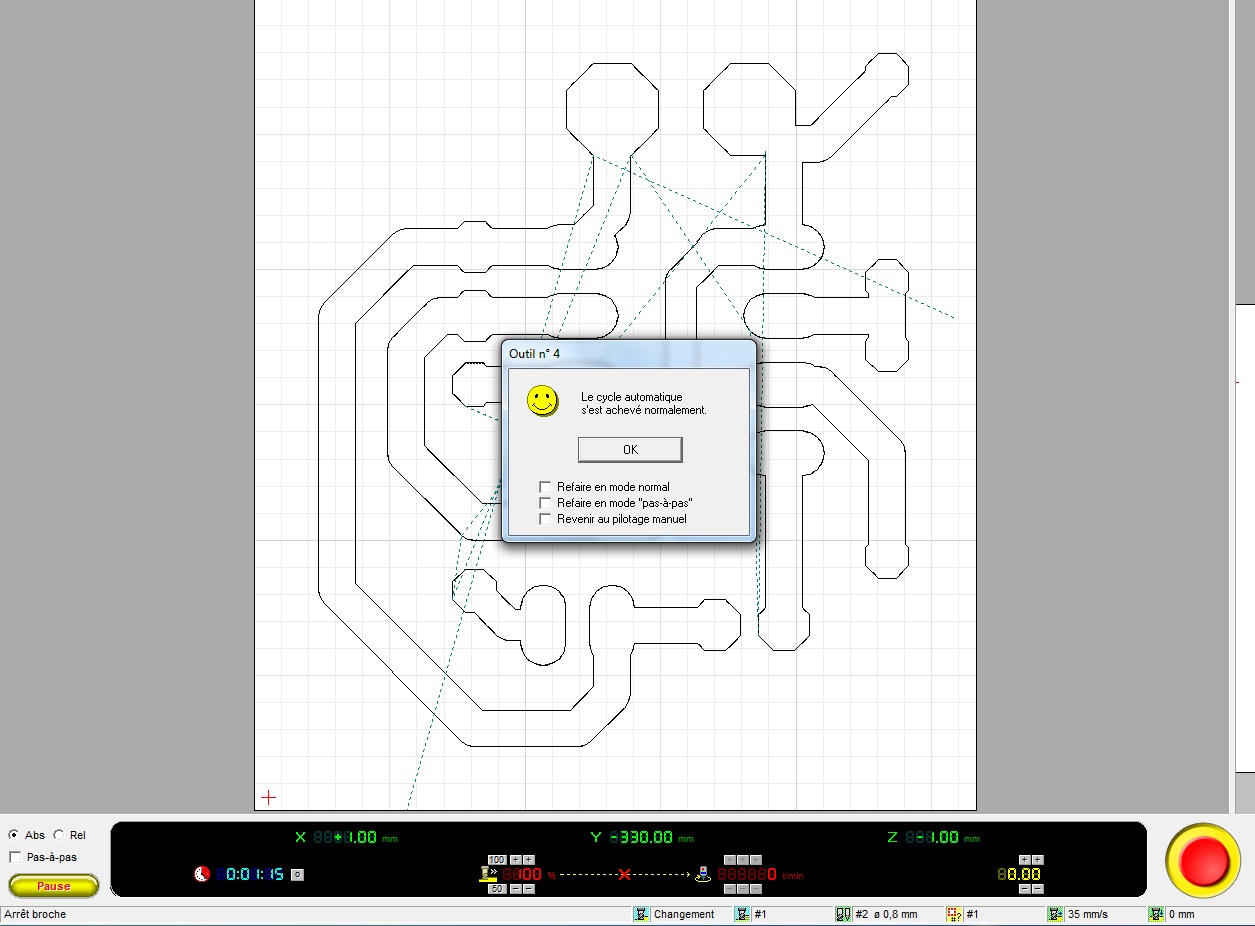
Task: Click the red emergency stop button
Action: (x=1202, y=860)
